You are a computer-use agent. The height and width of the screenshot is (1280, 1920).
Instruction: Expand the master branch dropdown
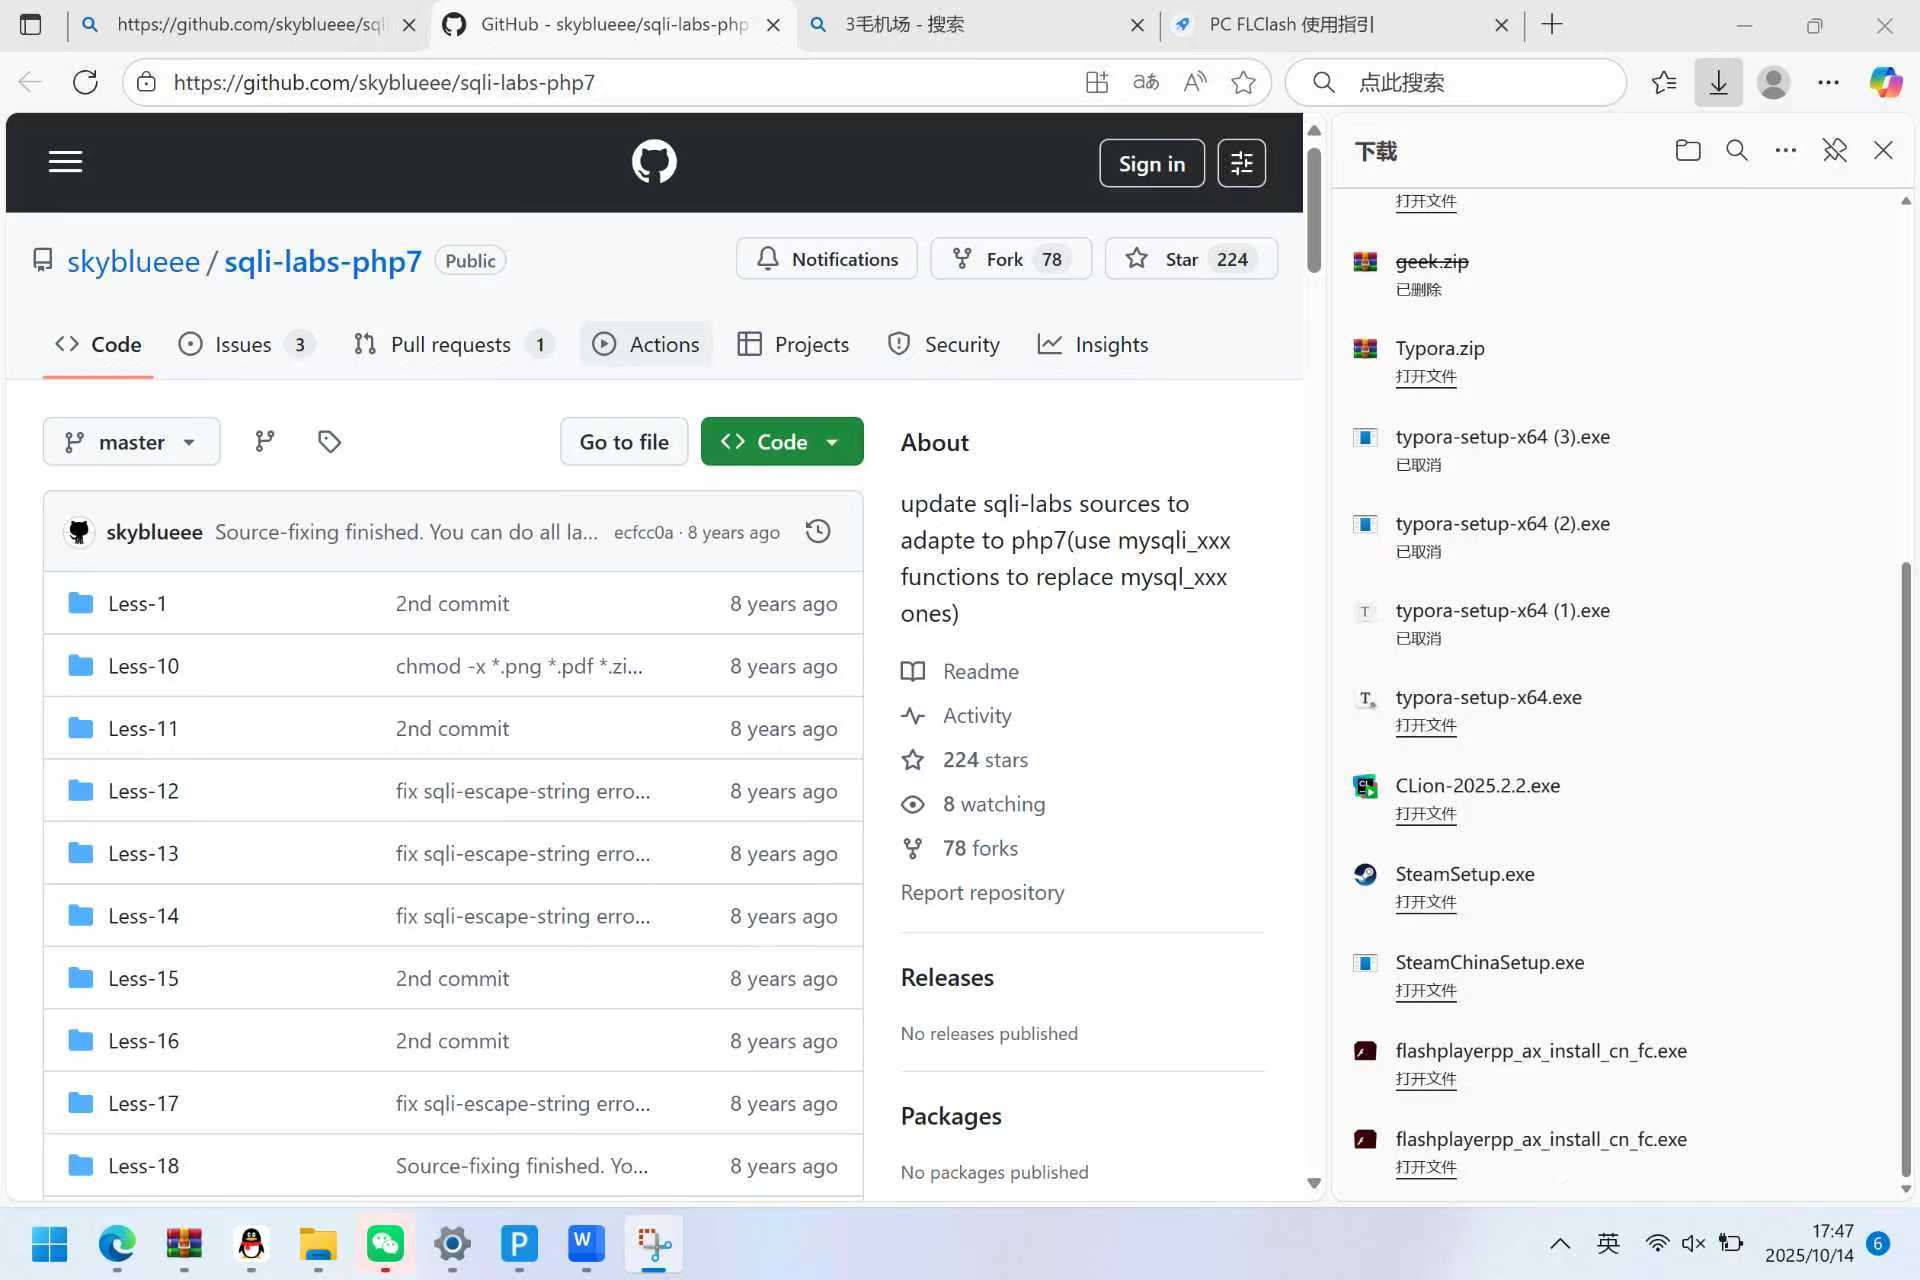(x=131, y=442)
